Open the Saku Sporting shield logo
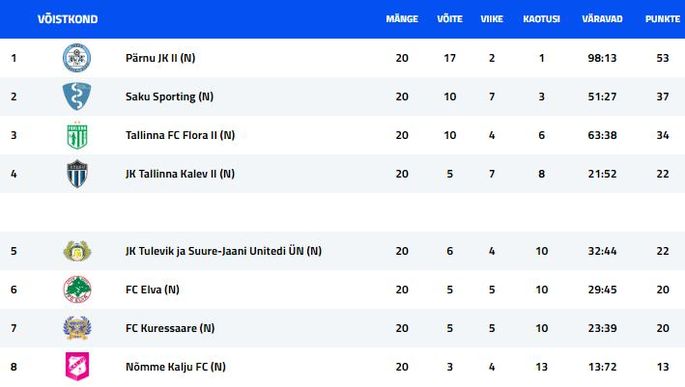685x387 pixels. [x=77, y=96]
